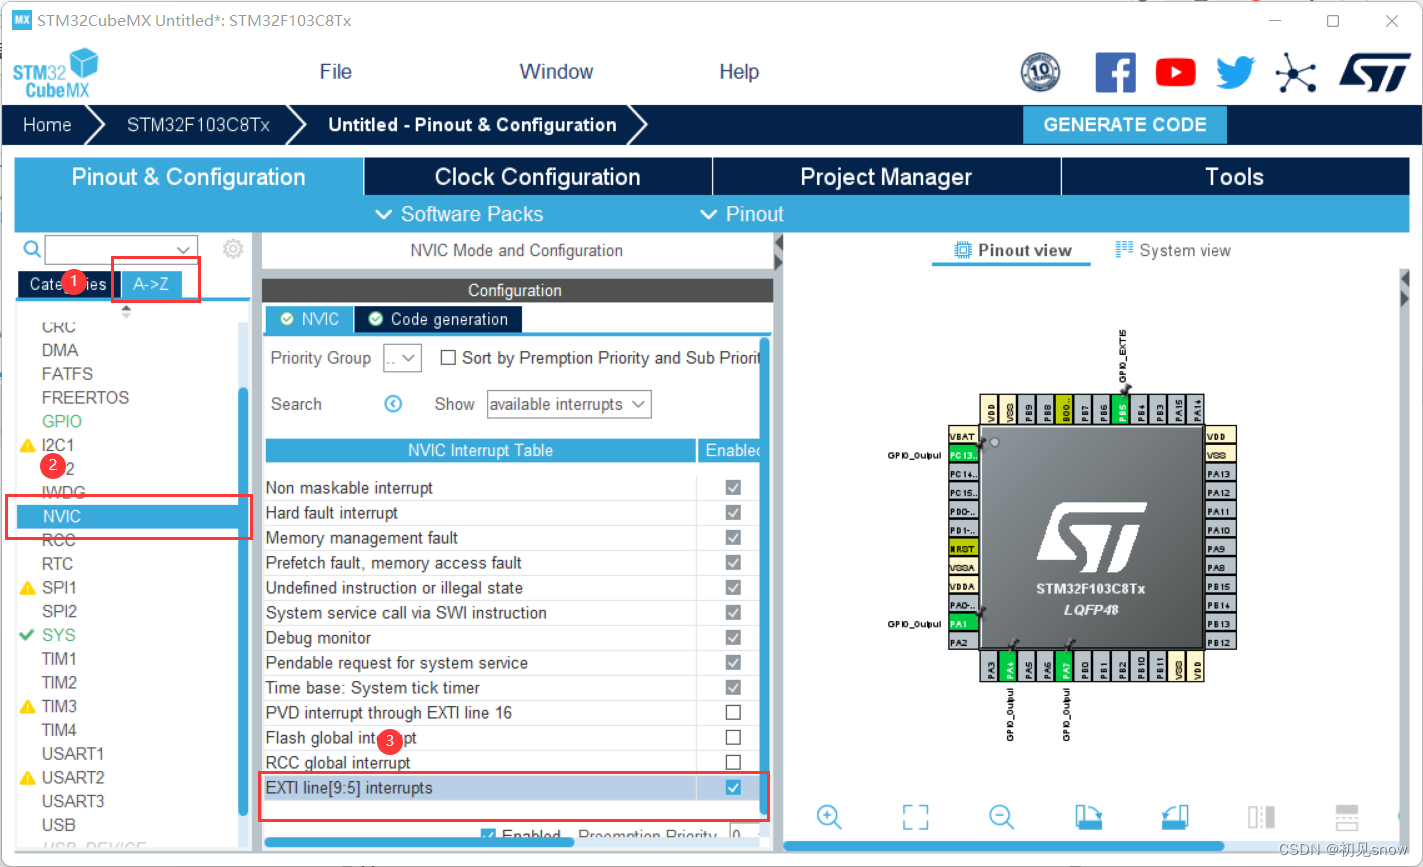
Task: Click green pin PA4 on chip
Action: [x=1010, y=667]
